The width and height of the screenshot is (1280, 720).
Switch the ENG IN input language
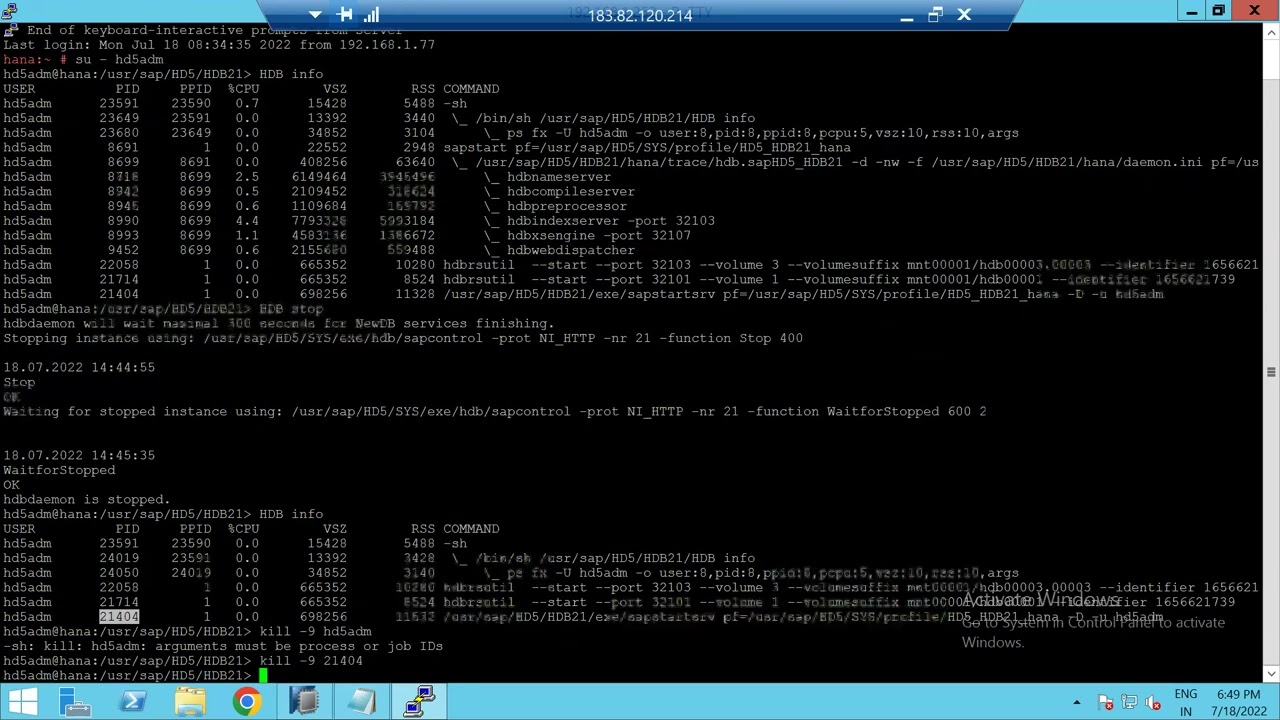tap(1186, 702)
